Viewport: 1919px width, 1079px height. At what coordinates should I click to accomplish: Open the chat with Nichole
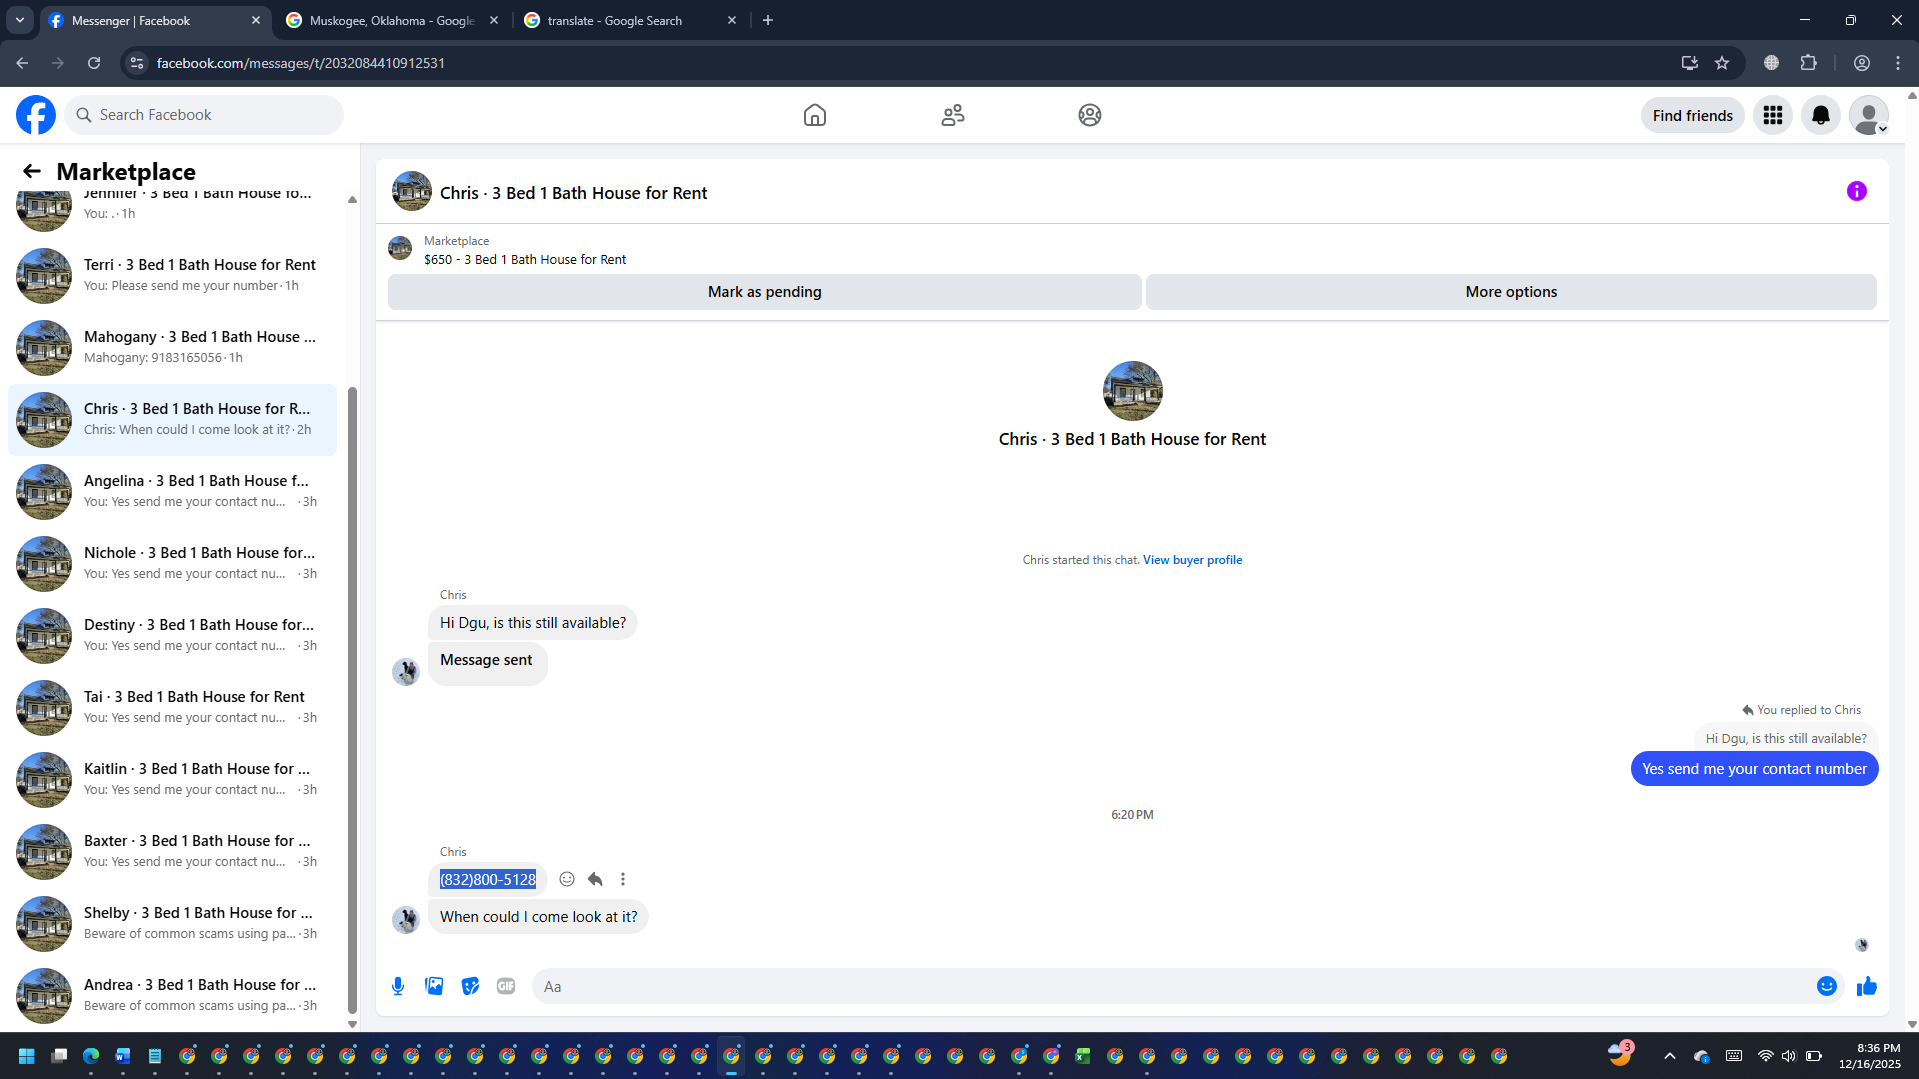(172, 563)
